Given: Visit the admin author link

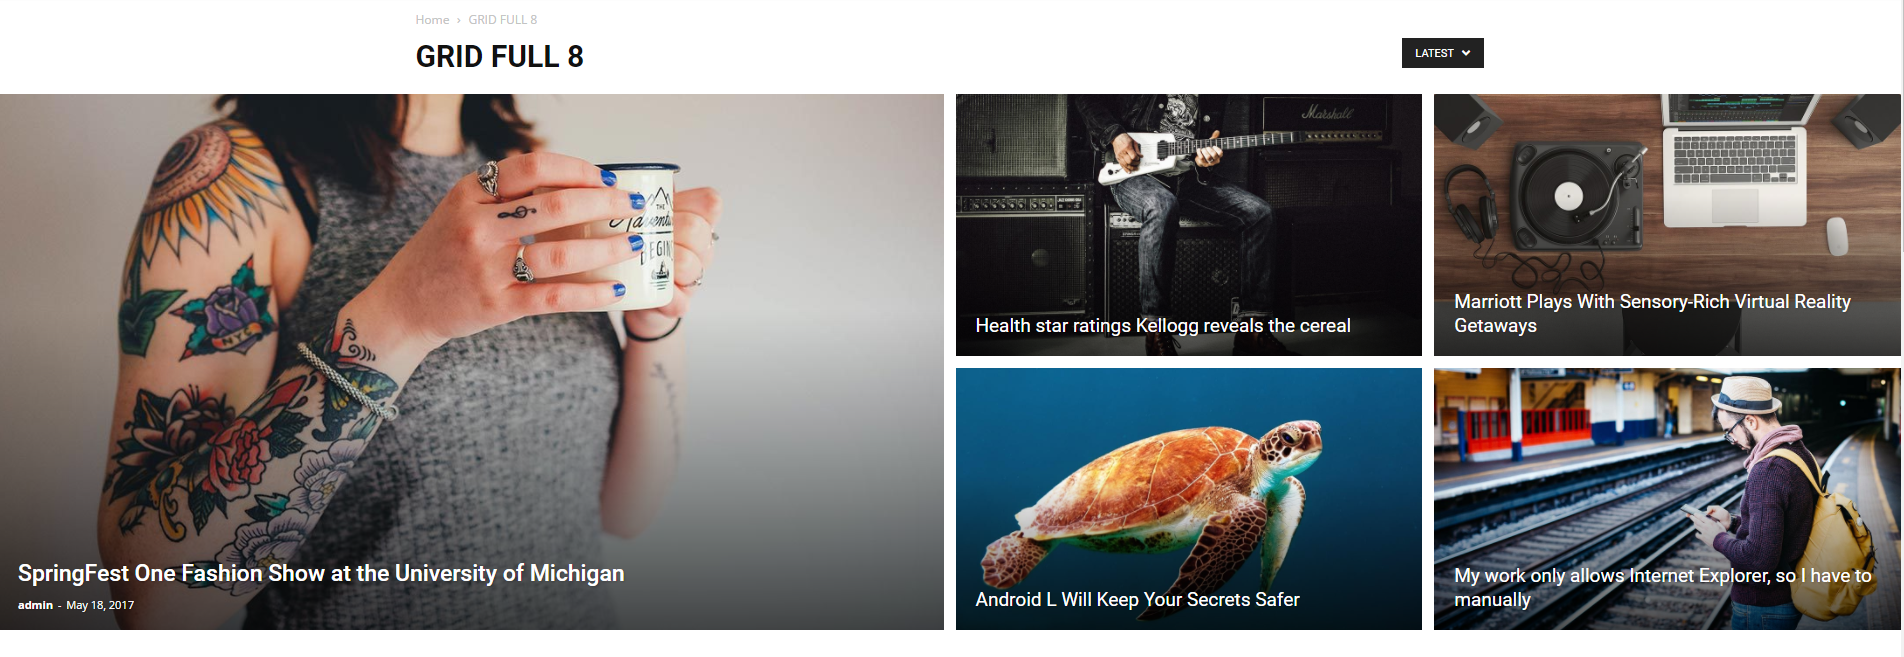Looking at the screenshot, I should pos(35,605).
